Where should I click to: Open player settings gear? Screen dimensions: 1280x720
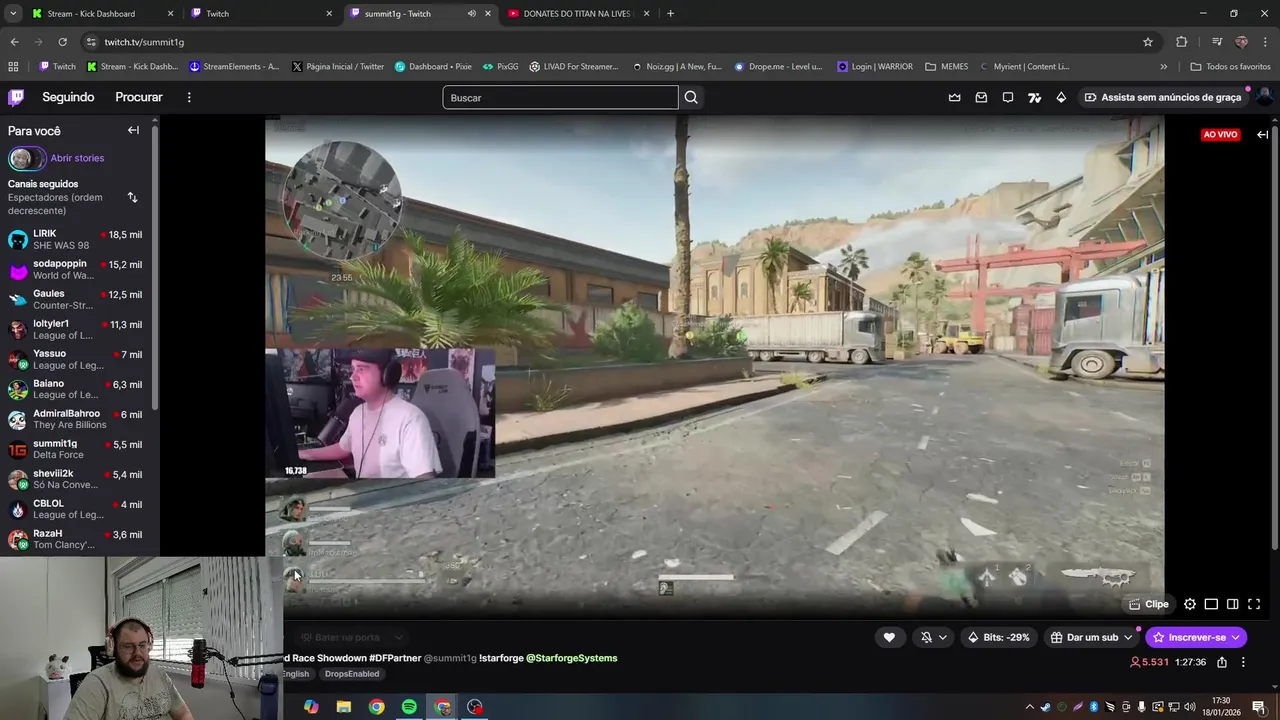(1190, 604)
